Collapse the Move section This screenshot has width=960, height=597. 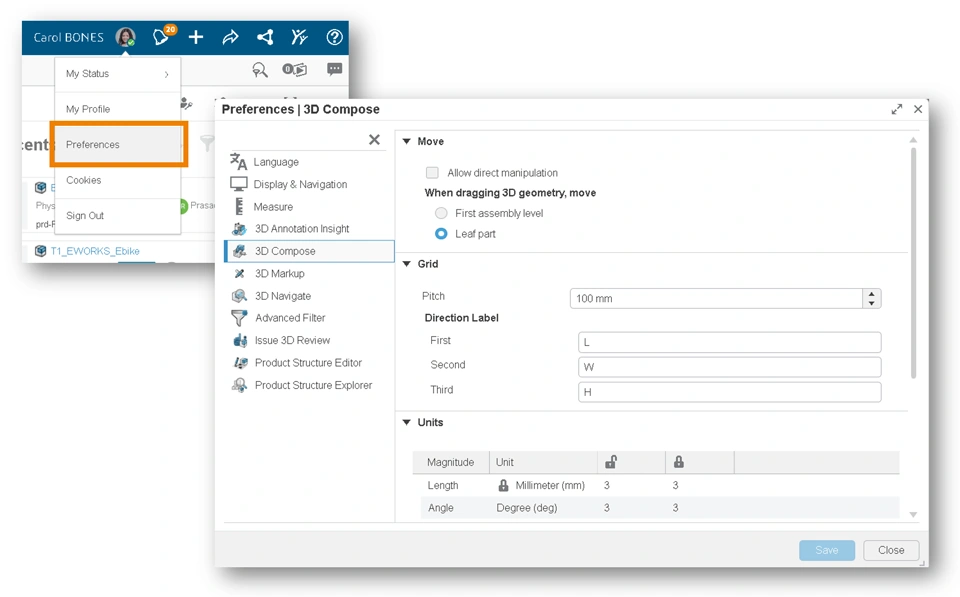click(x=407, y=141)
